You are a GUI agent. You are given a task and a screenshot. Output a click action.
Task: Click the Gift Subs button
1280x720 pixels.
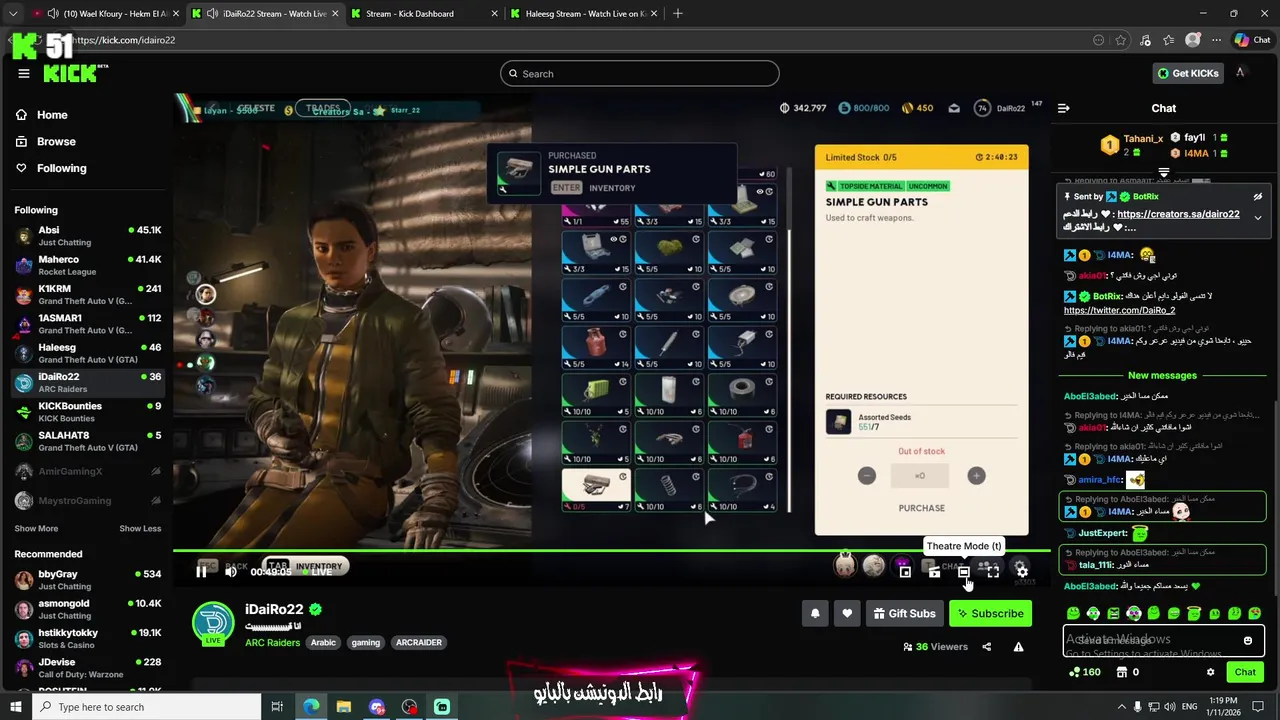pos(904,613)
